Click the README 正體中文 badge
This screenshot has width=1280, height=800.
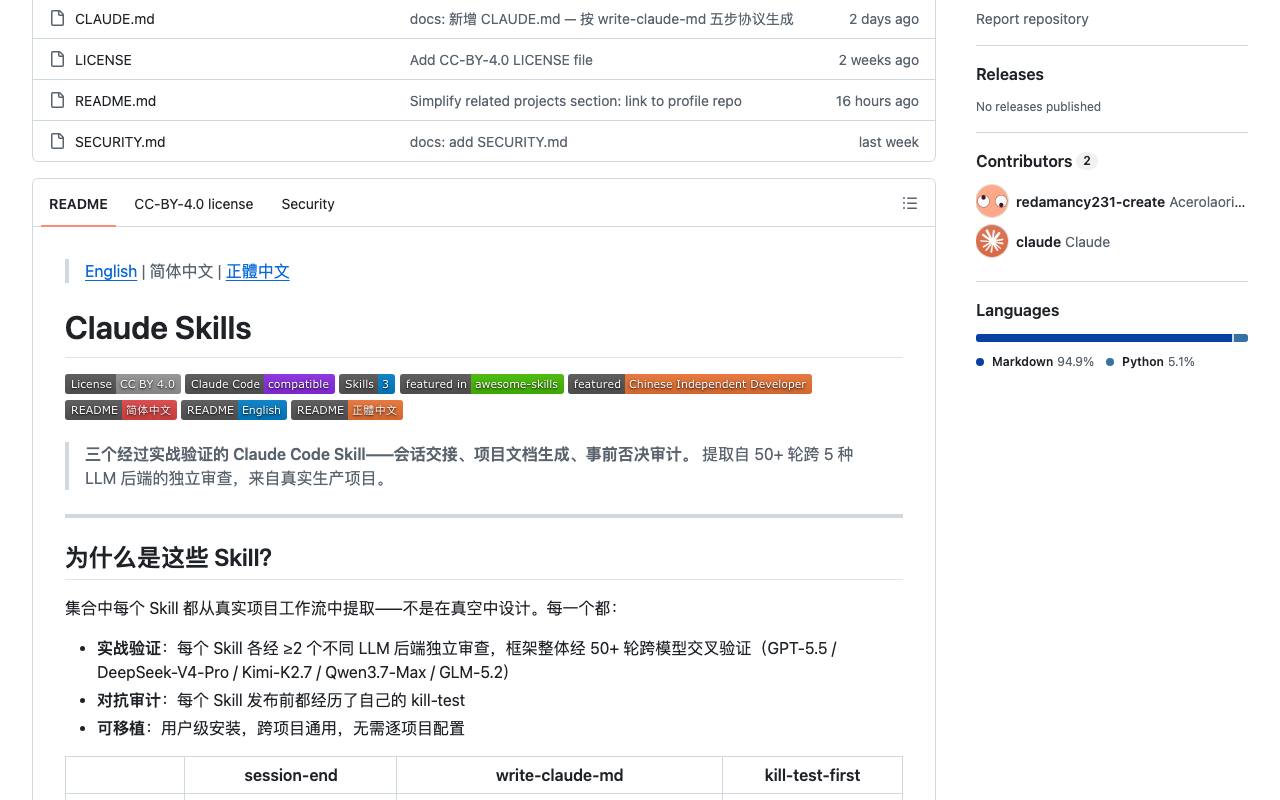click(x=347, y=410)
